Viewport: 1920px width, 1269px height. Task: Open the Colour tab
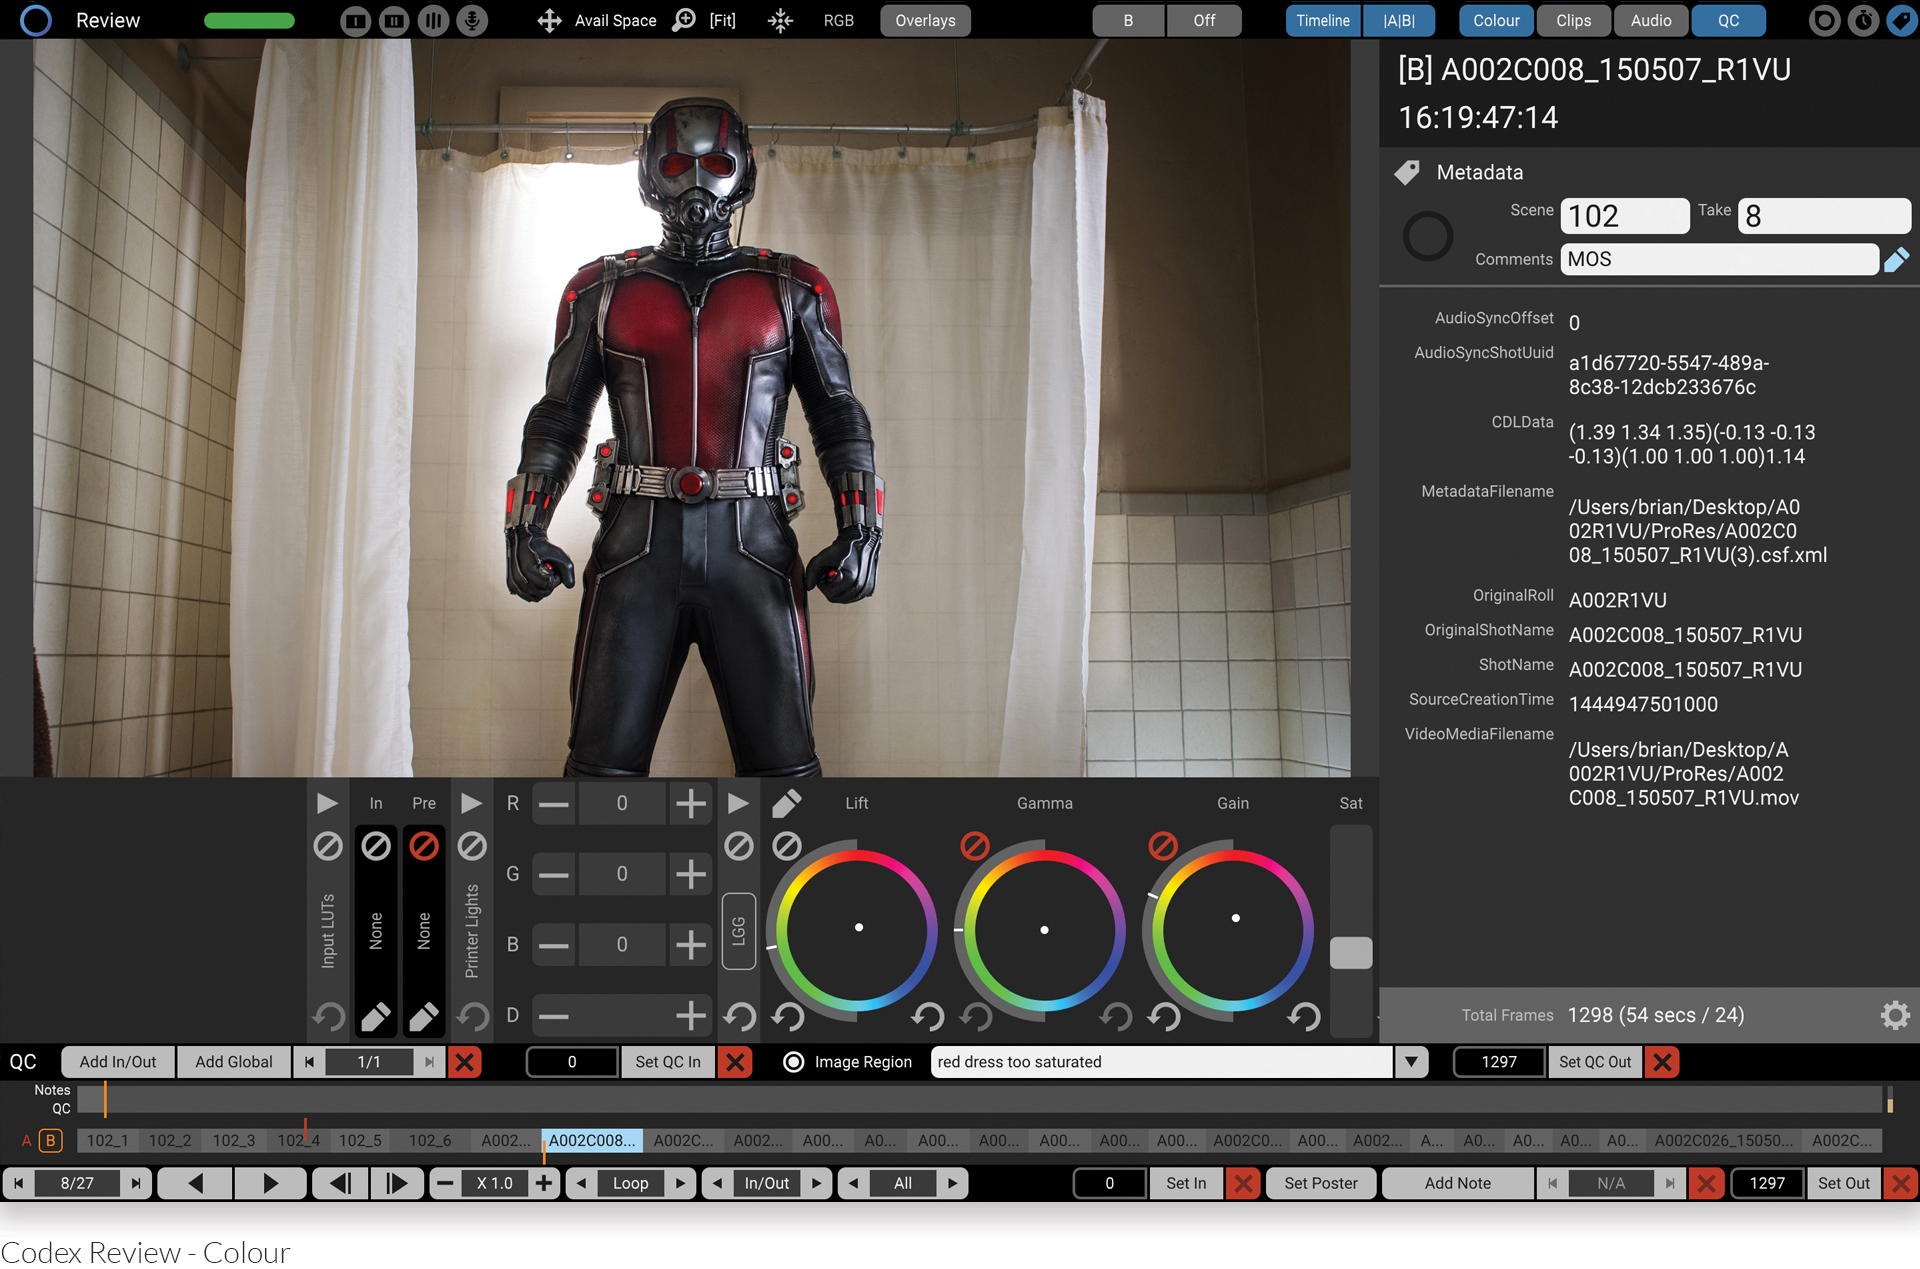click(x=1496, y=20)
